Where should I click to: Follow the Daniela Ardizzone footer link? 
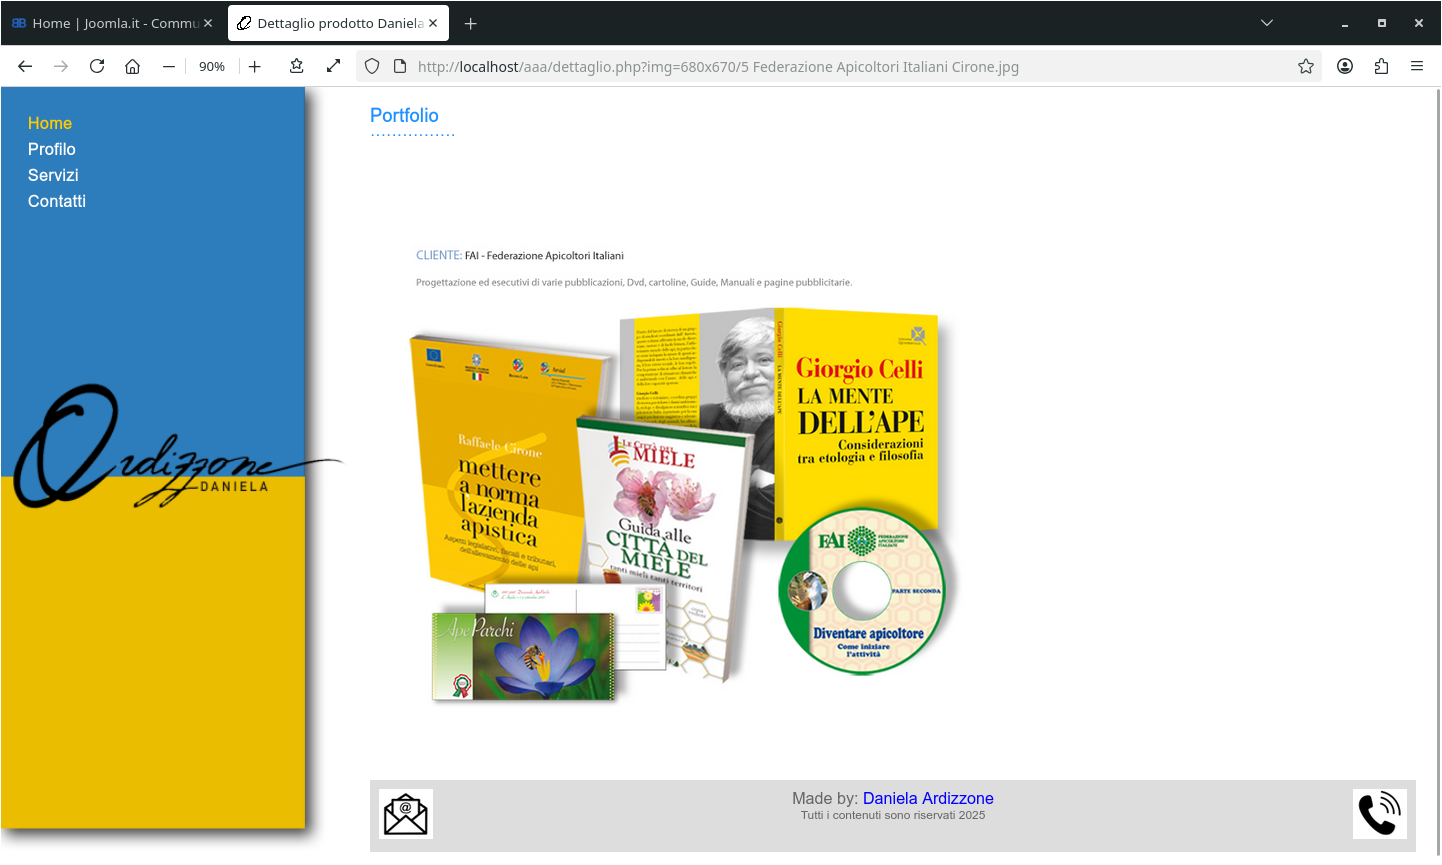coord(928,798)
